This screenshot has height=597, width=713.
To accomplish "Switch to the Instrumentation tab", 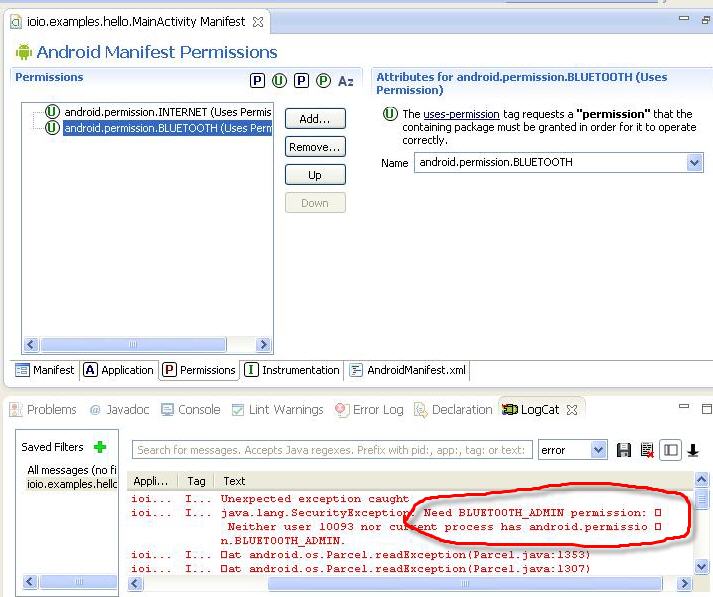I will pyautogui.click(x=292, y=370).
